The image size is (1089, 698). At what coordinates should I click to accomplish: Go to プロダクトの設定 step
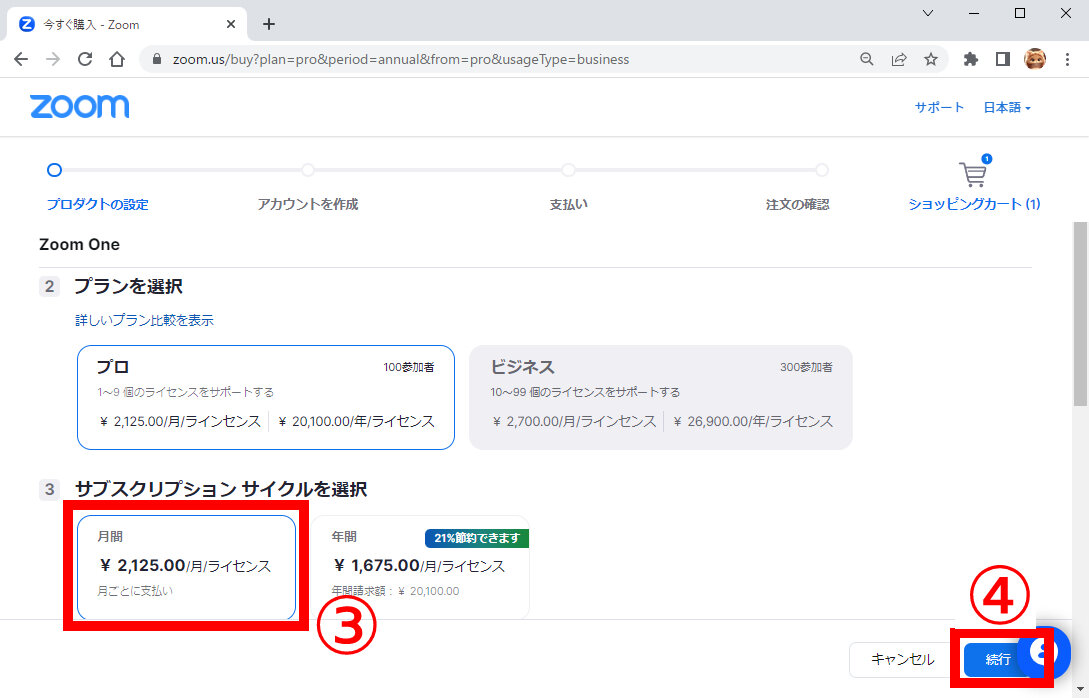tap(97, 204)
